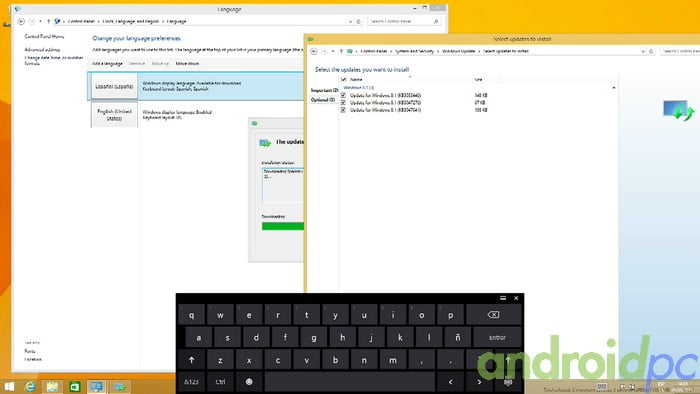Click the Windows 8.1 (3) group heading

[x=358, y=88]
